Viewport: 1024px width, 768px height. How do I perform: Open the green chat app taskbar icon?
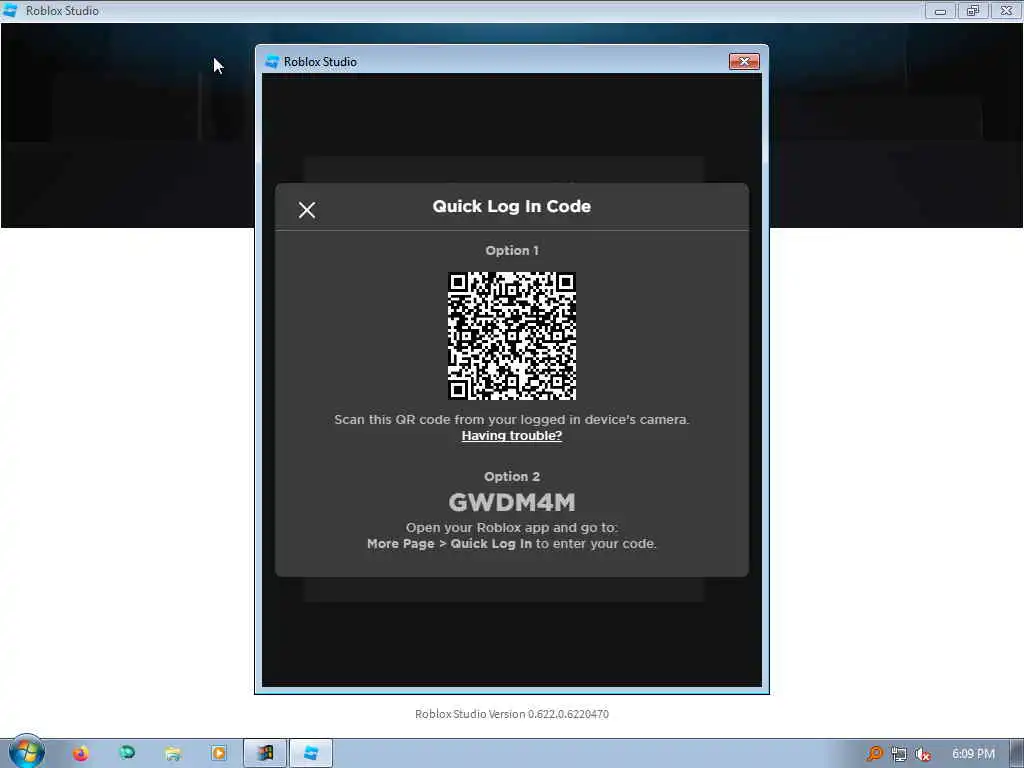pos(127,754)
